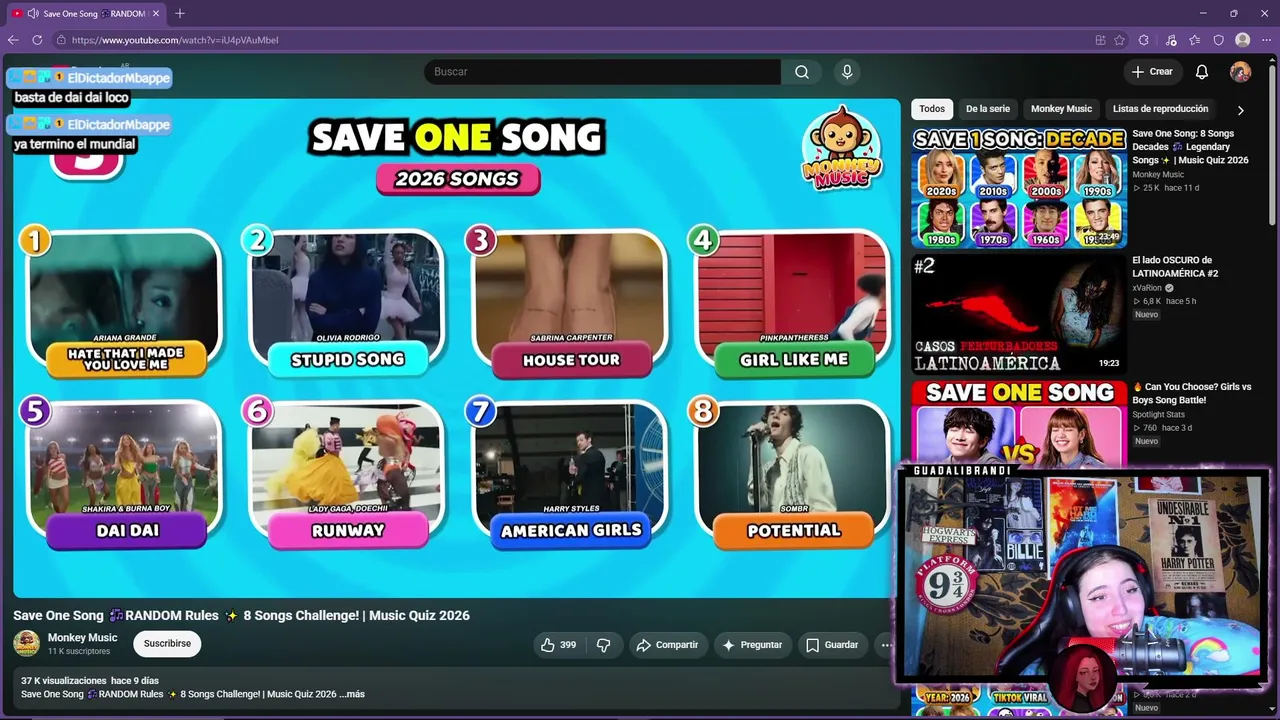This screenshot has height=720, width=1280.
Task: Select the Todos filter chip
Action: coord(932,109)
